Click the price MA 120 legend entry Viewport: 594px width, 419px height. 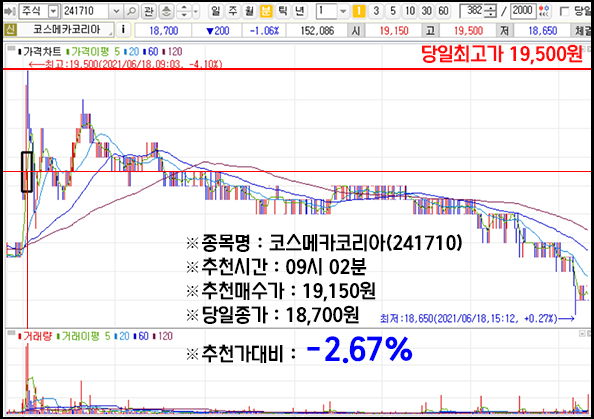point(172,52)
